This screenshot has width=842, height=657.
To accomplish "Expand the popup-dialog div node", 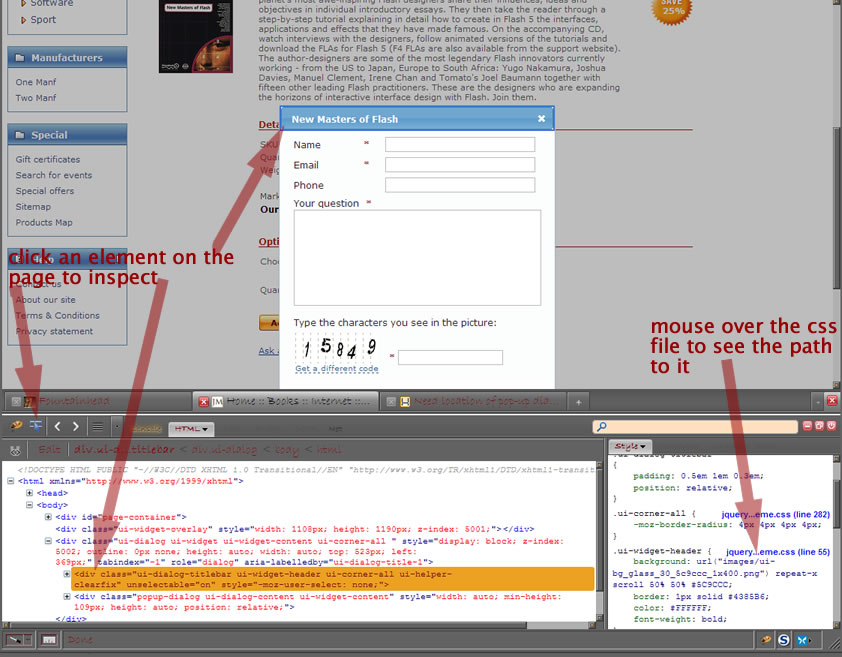I will pos(67,596).
